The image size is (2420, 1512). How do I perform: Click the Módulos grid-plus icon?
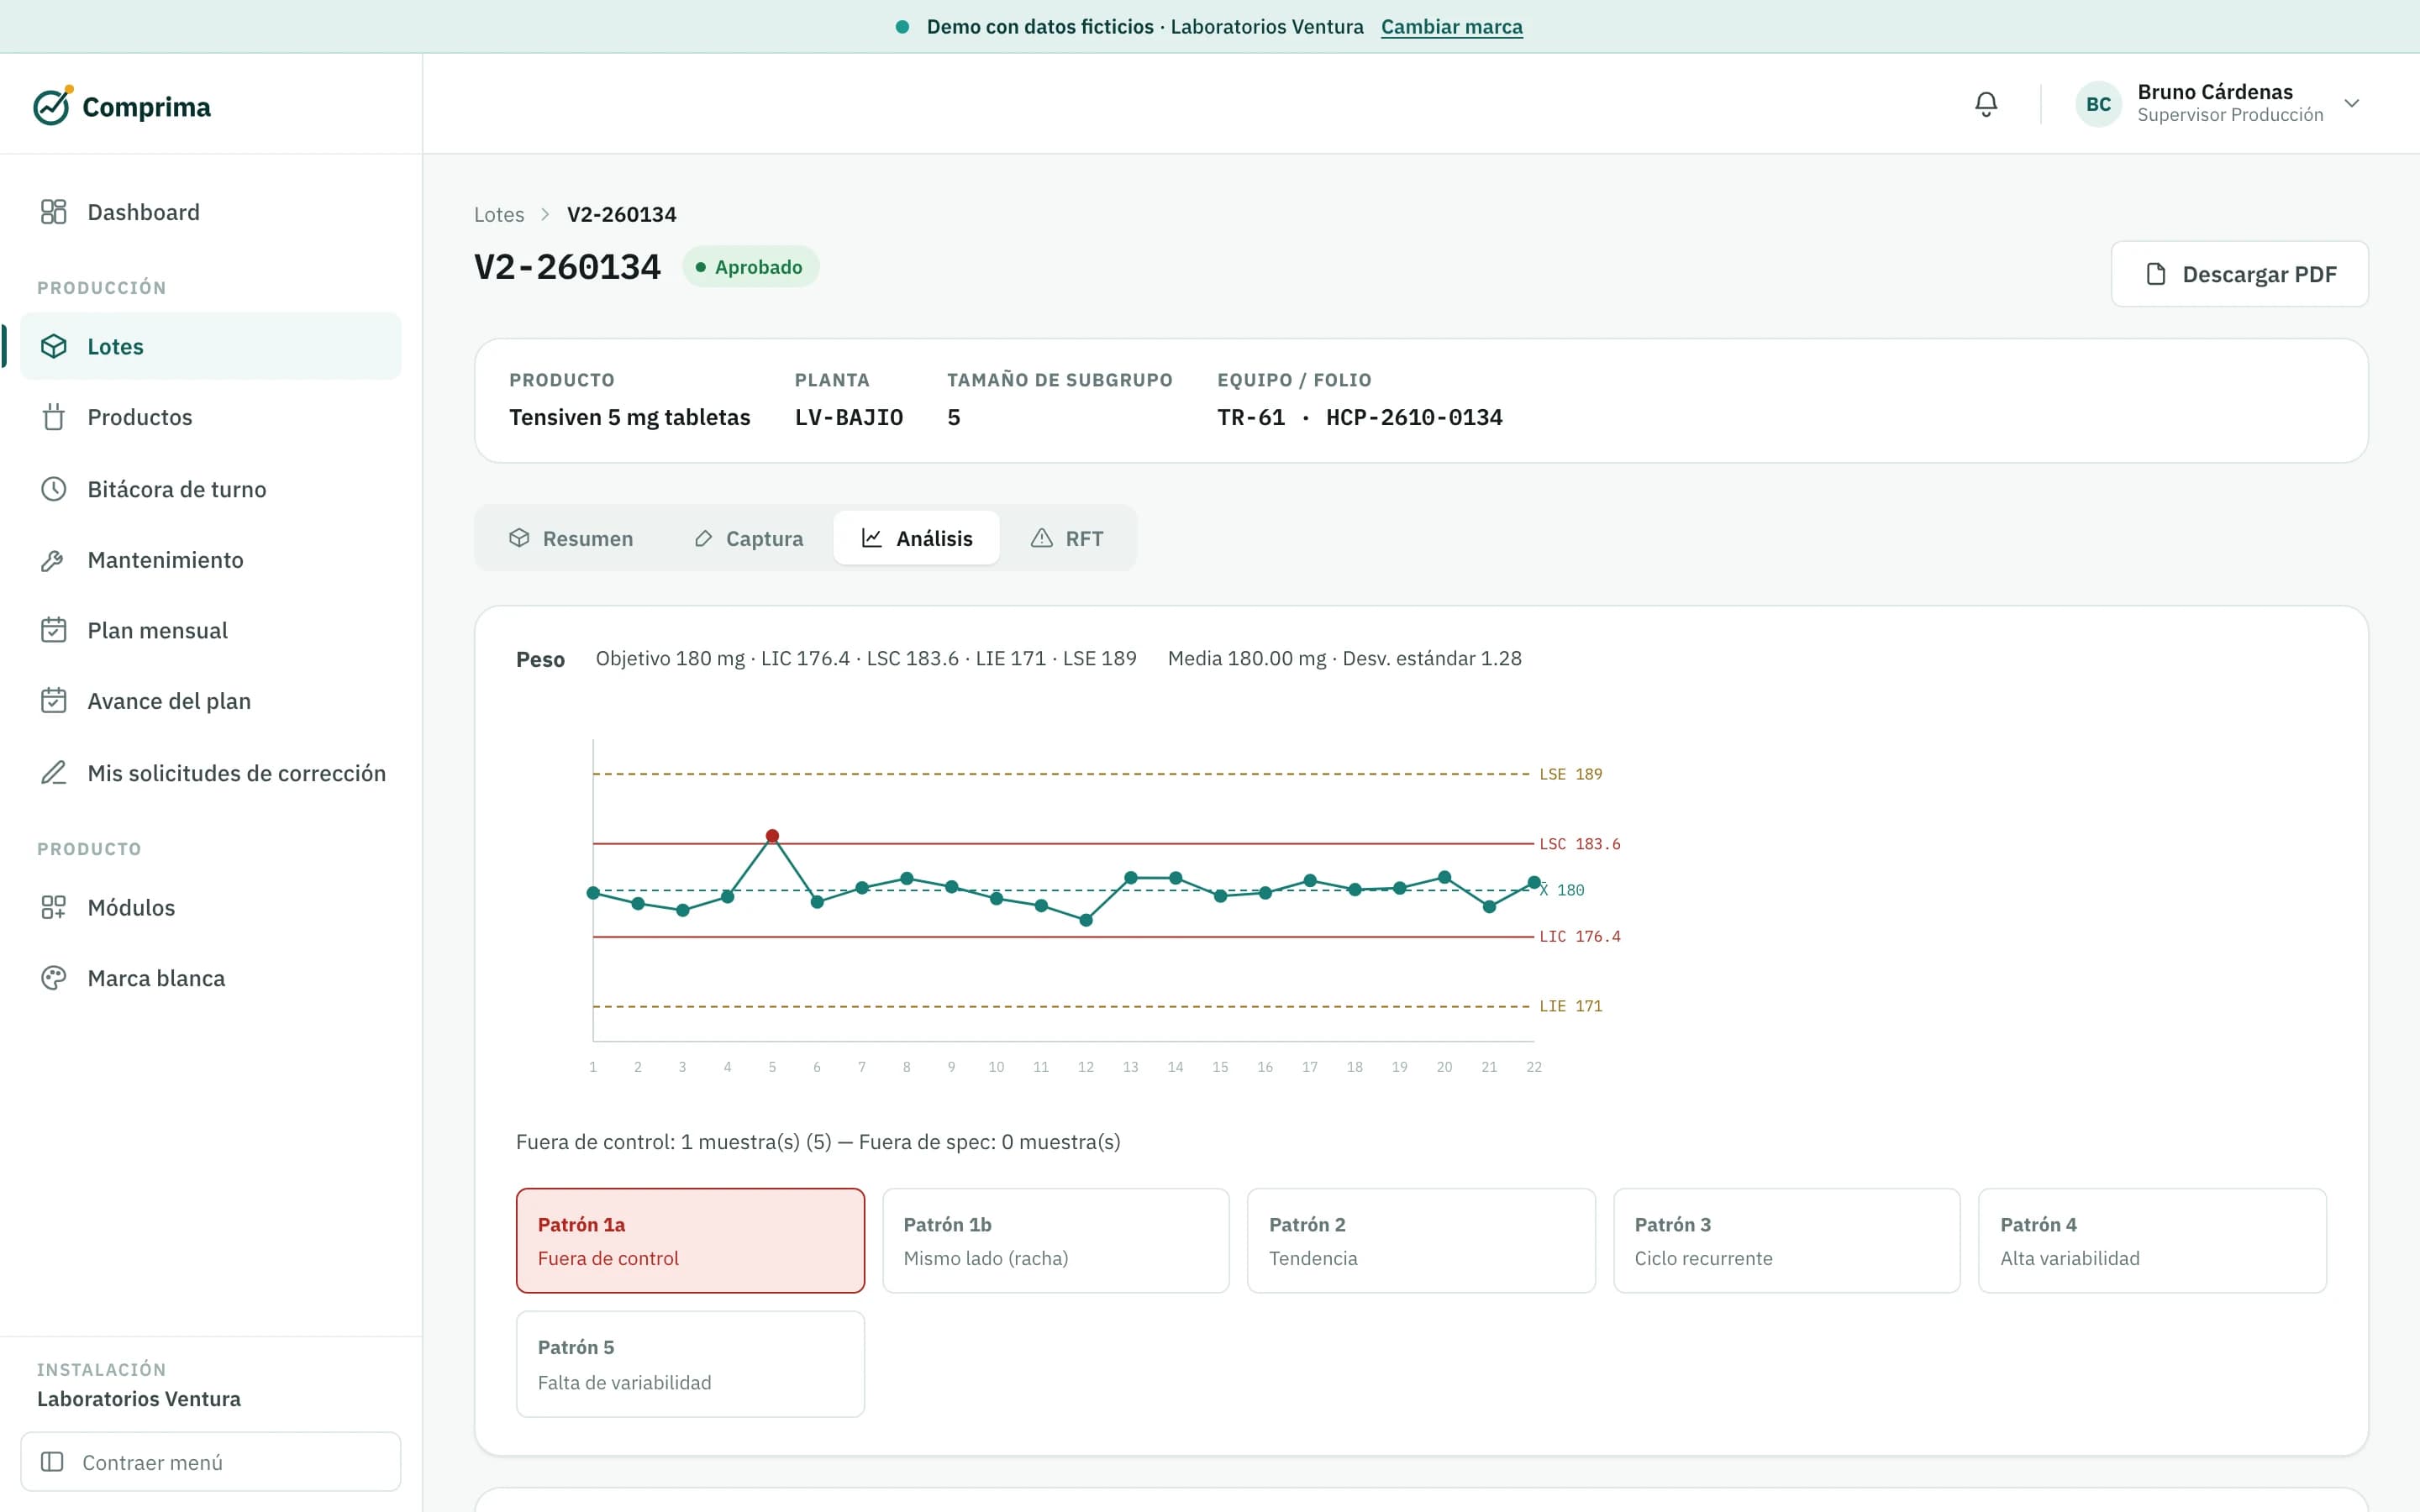pos(53,907)
